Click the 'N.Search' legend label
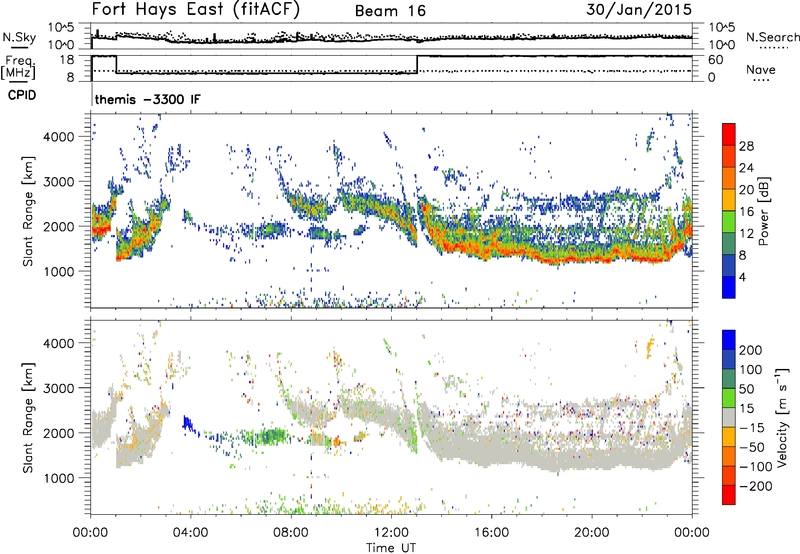800x554 pixels. pos(773,37)
